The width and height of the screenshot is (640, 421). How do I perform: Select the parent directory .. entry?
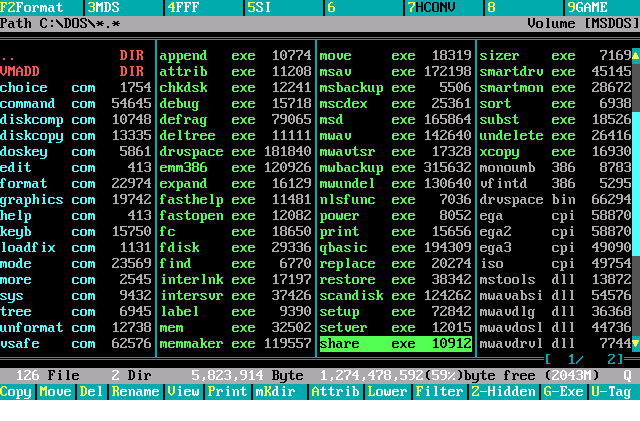pyautogui.click(x=76, y=55)
